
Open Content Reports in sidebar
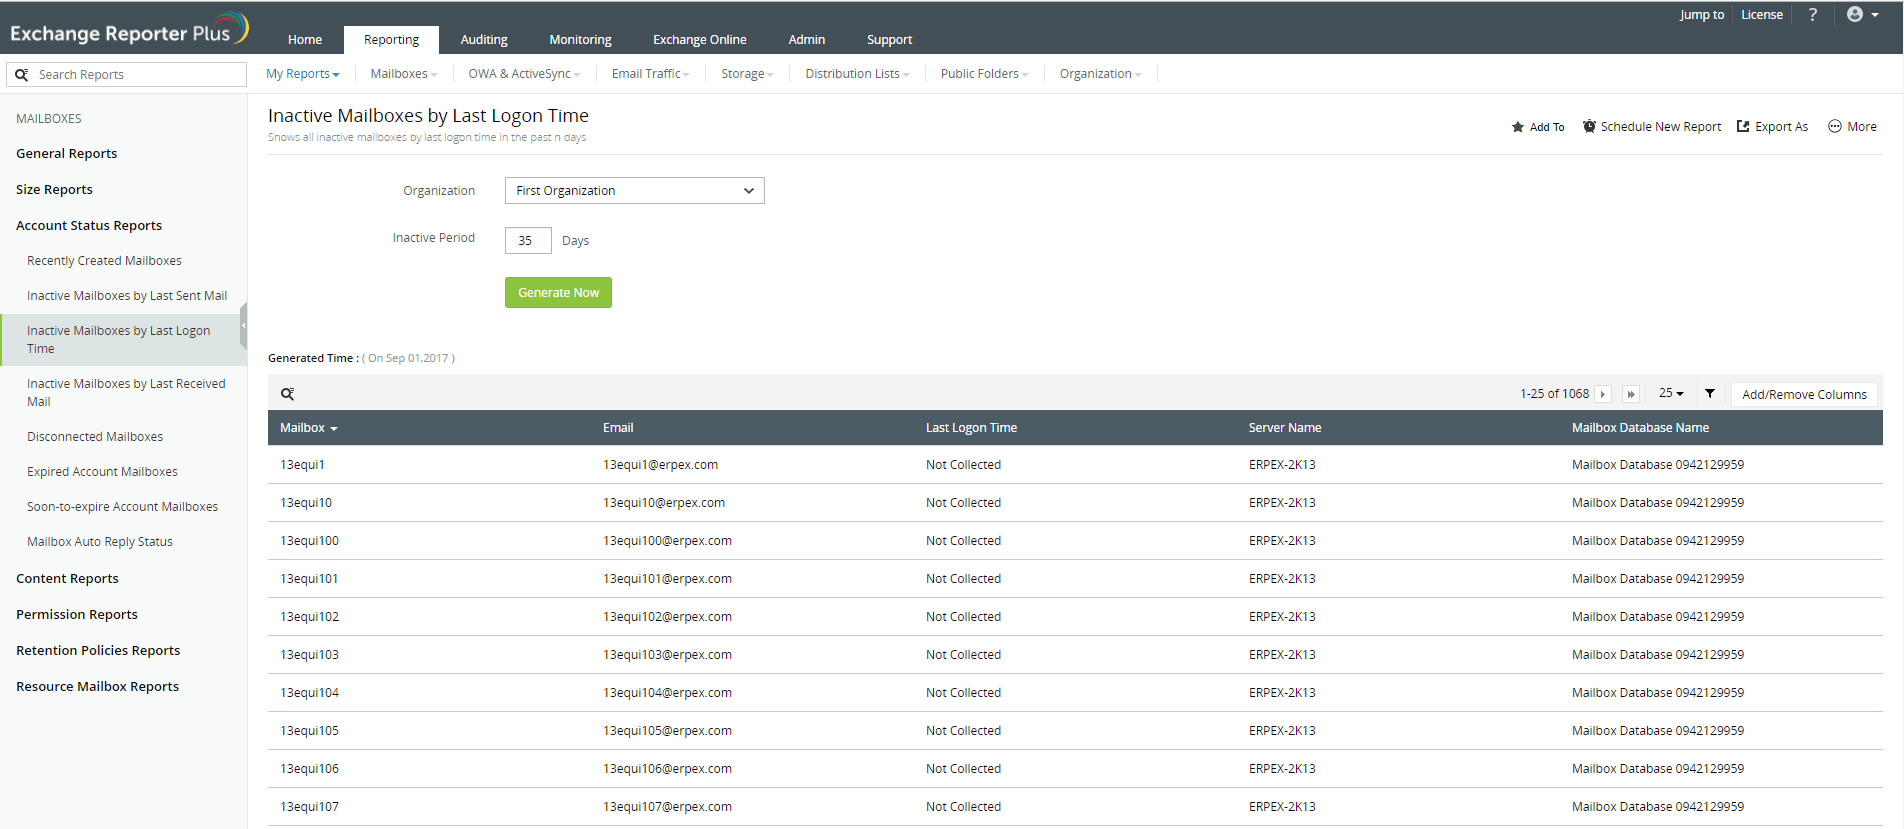point(67,579)
